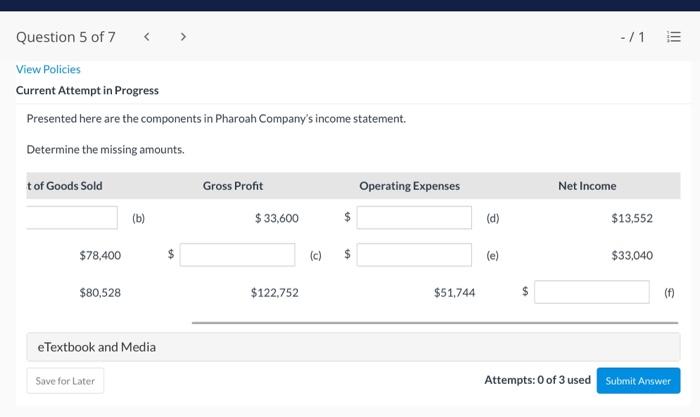Click the Question 5 of 7 title
Image resolution: width=700 pixels, height=417 pixels.
[x=66, y=38]
